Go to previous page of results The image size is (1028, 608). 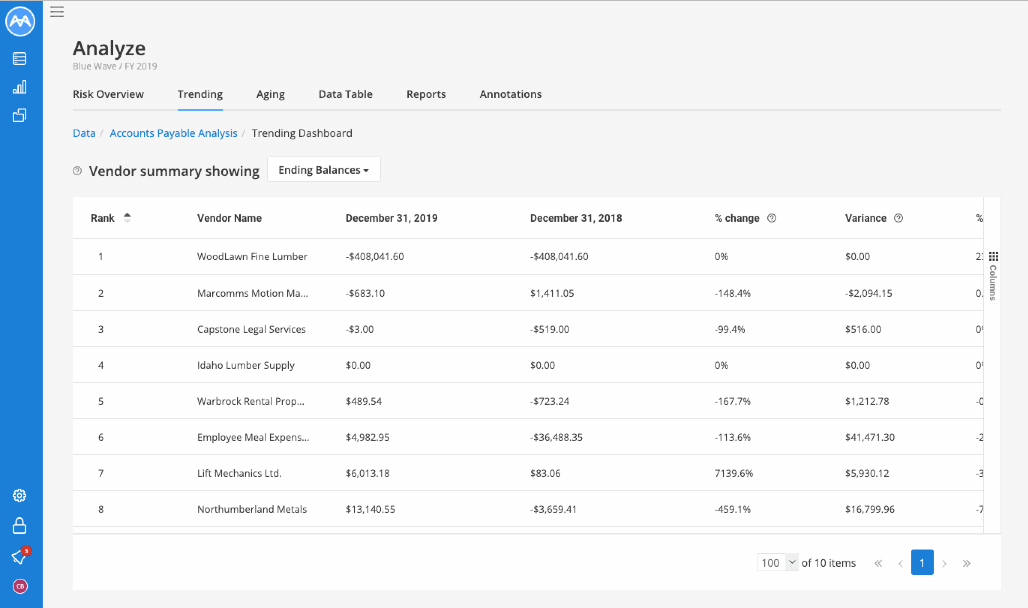[x=901, y=563]
